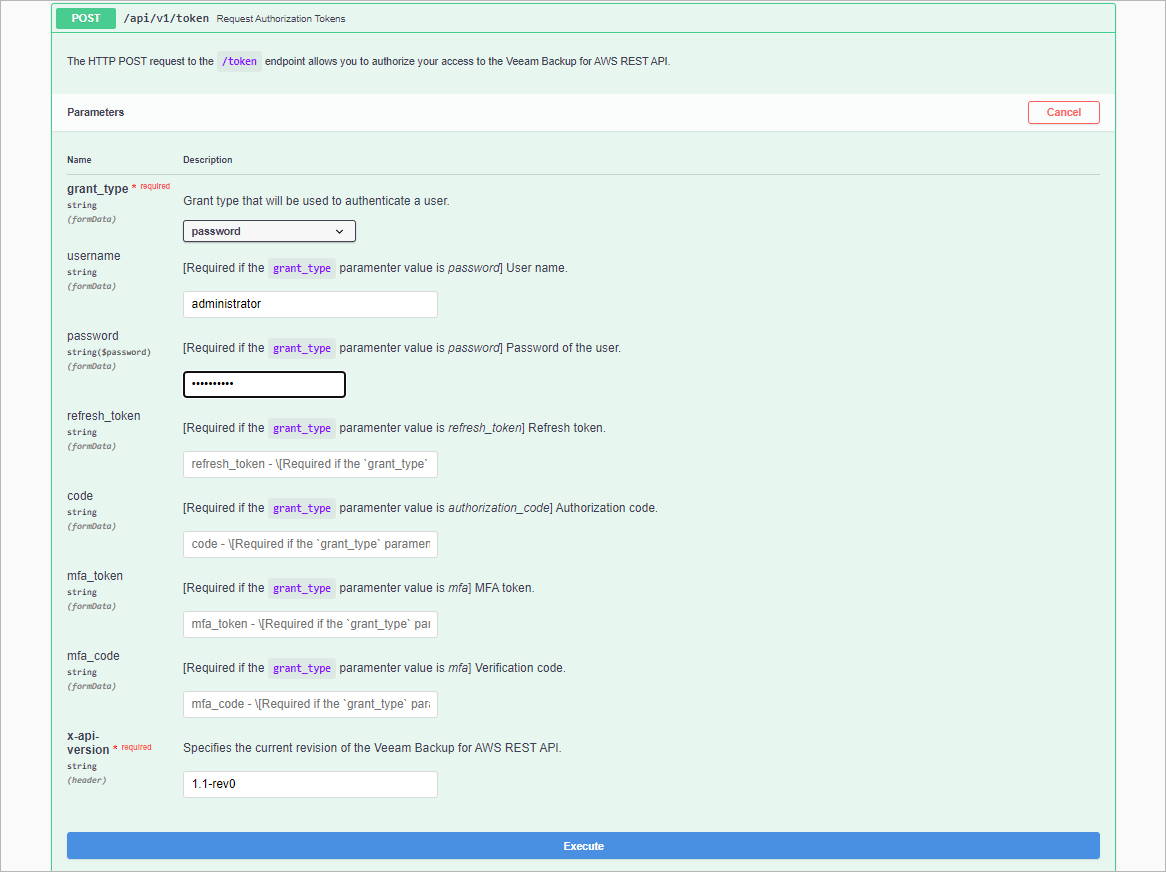Click the /api/v1/token endpoint path

[x=166, y=19]
